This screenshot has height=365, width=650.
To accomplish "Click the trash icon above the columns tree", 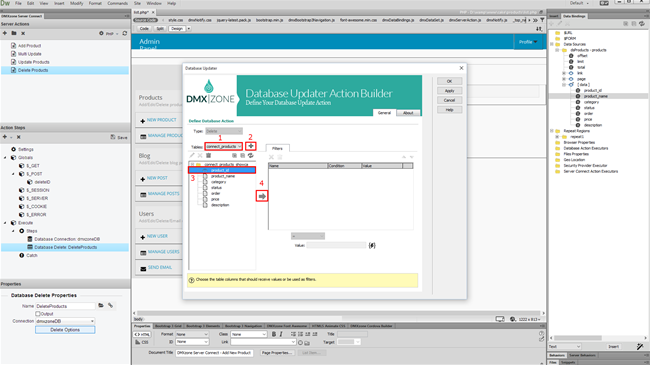I will [x=209, y=156].
